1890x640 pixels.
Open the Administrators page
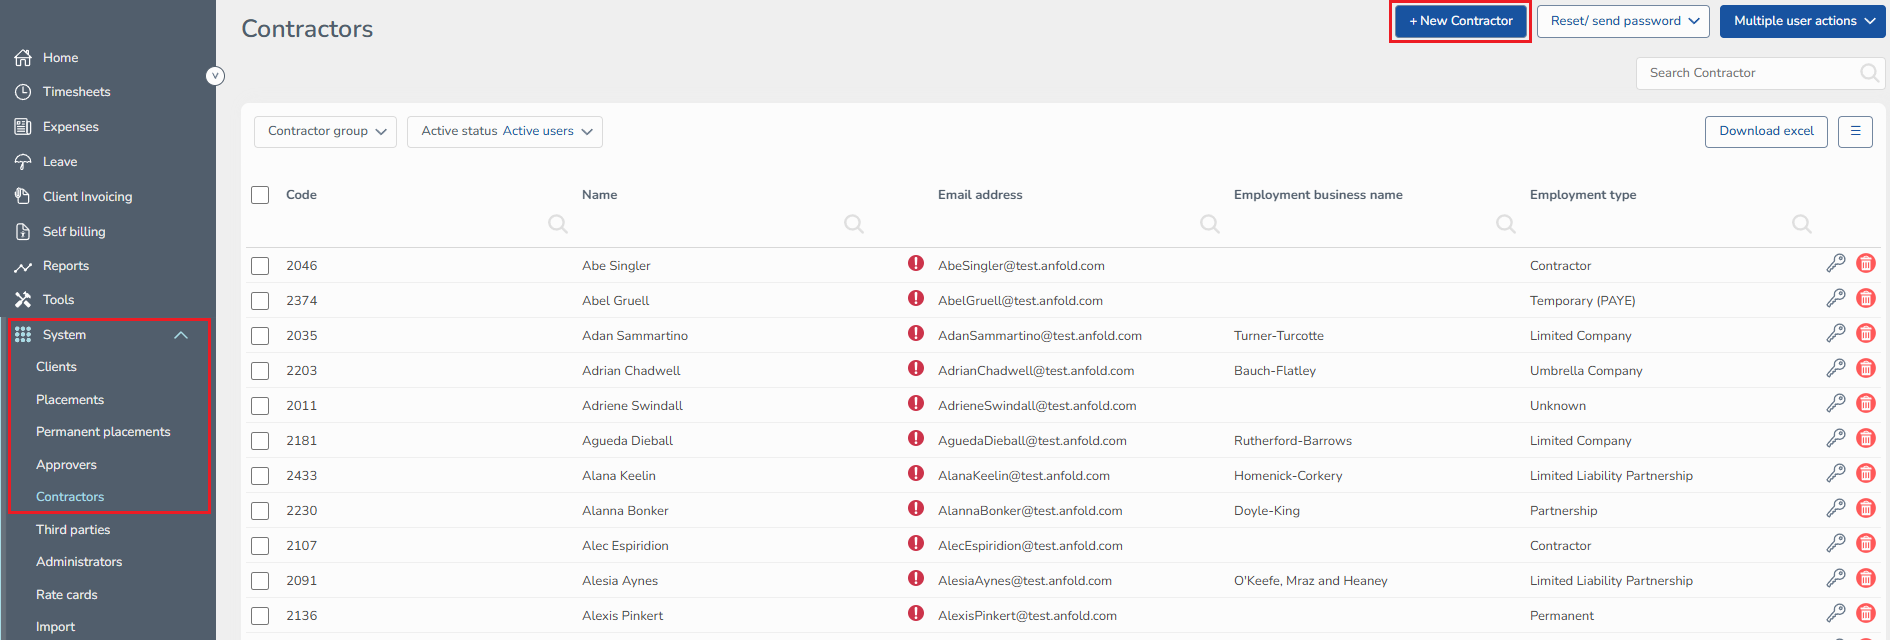[79, 562]
